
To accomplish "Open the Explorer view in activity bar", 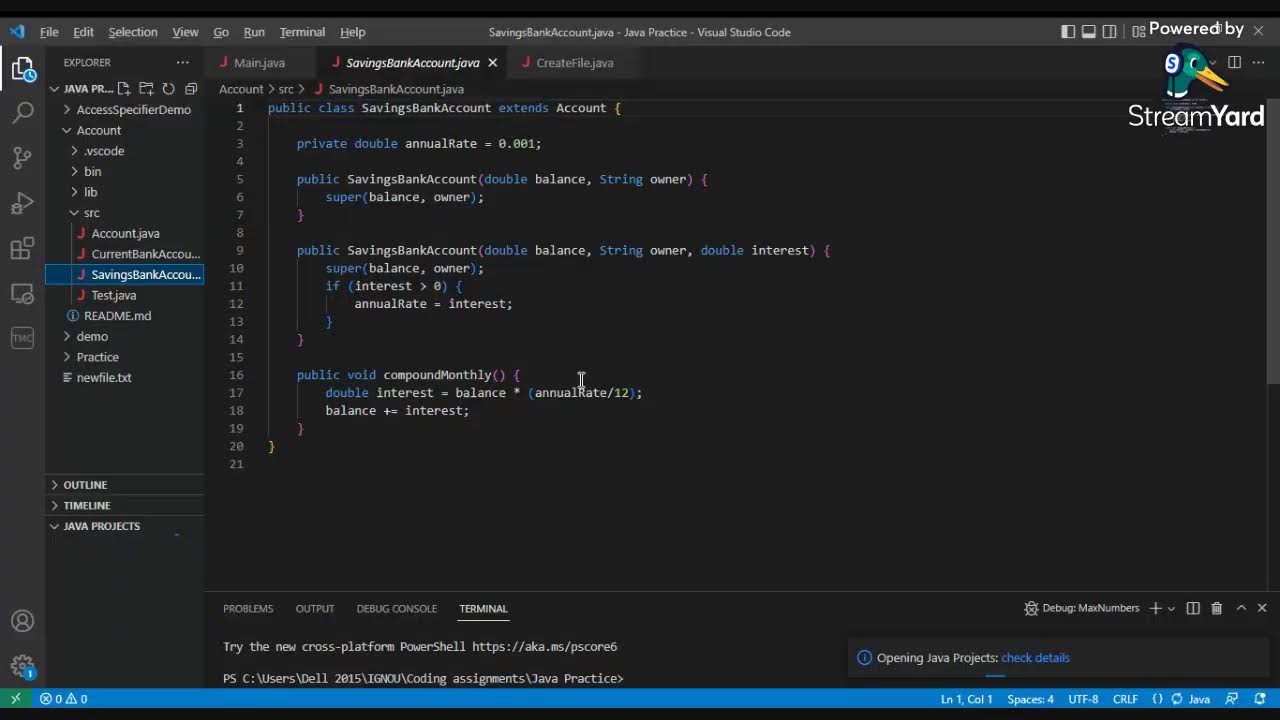I will [23, 69].
